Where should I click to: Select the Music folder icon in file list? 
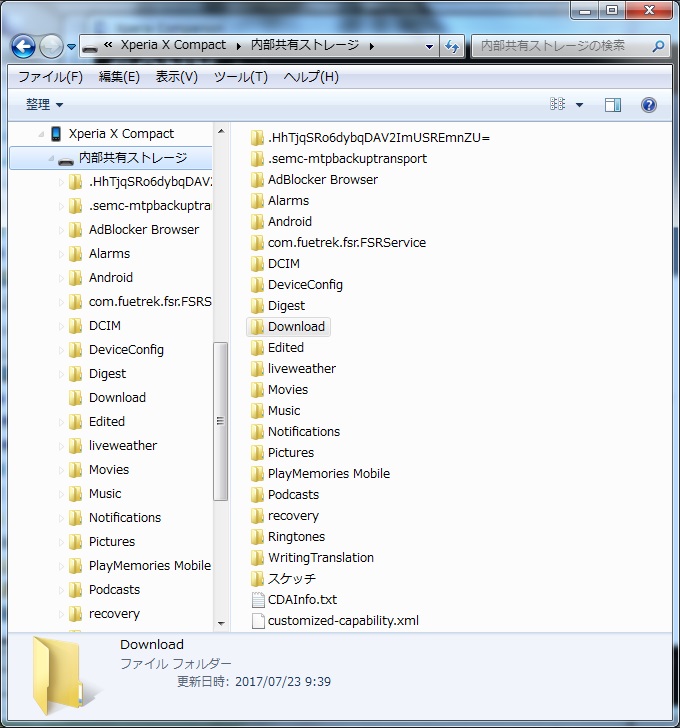257,411
